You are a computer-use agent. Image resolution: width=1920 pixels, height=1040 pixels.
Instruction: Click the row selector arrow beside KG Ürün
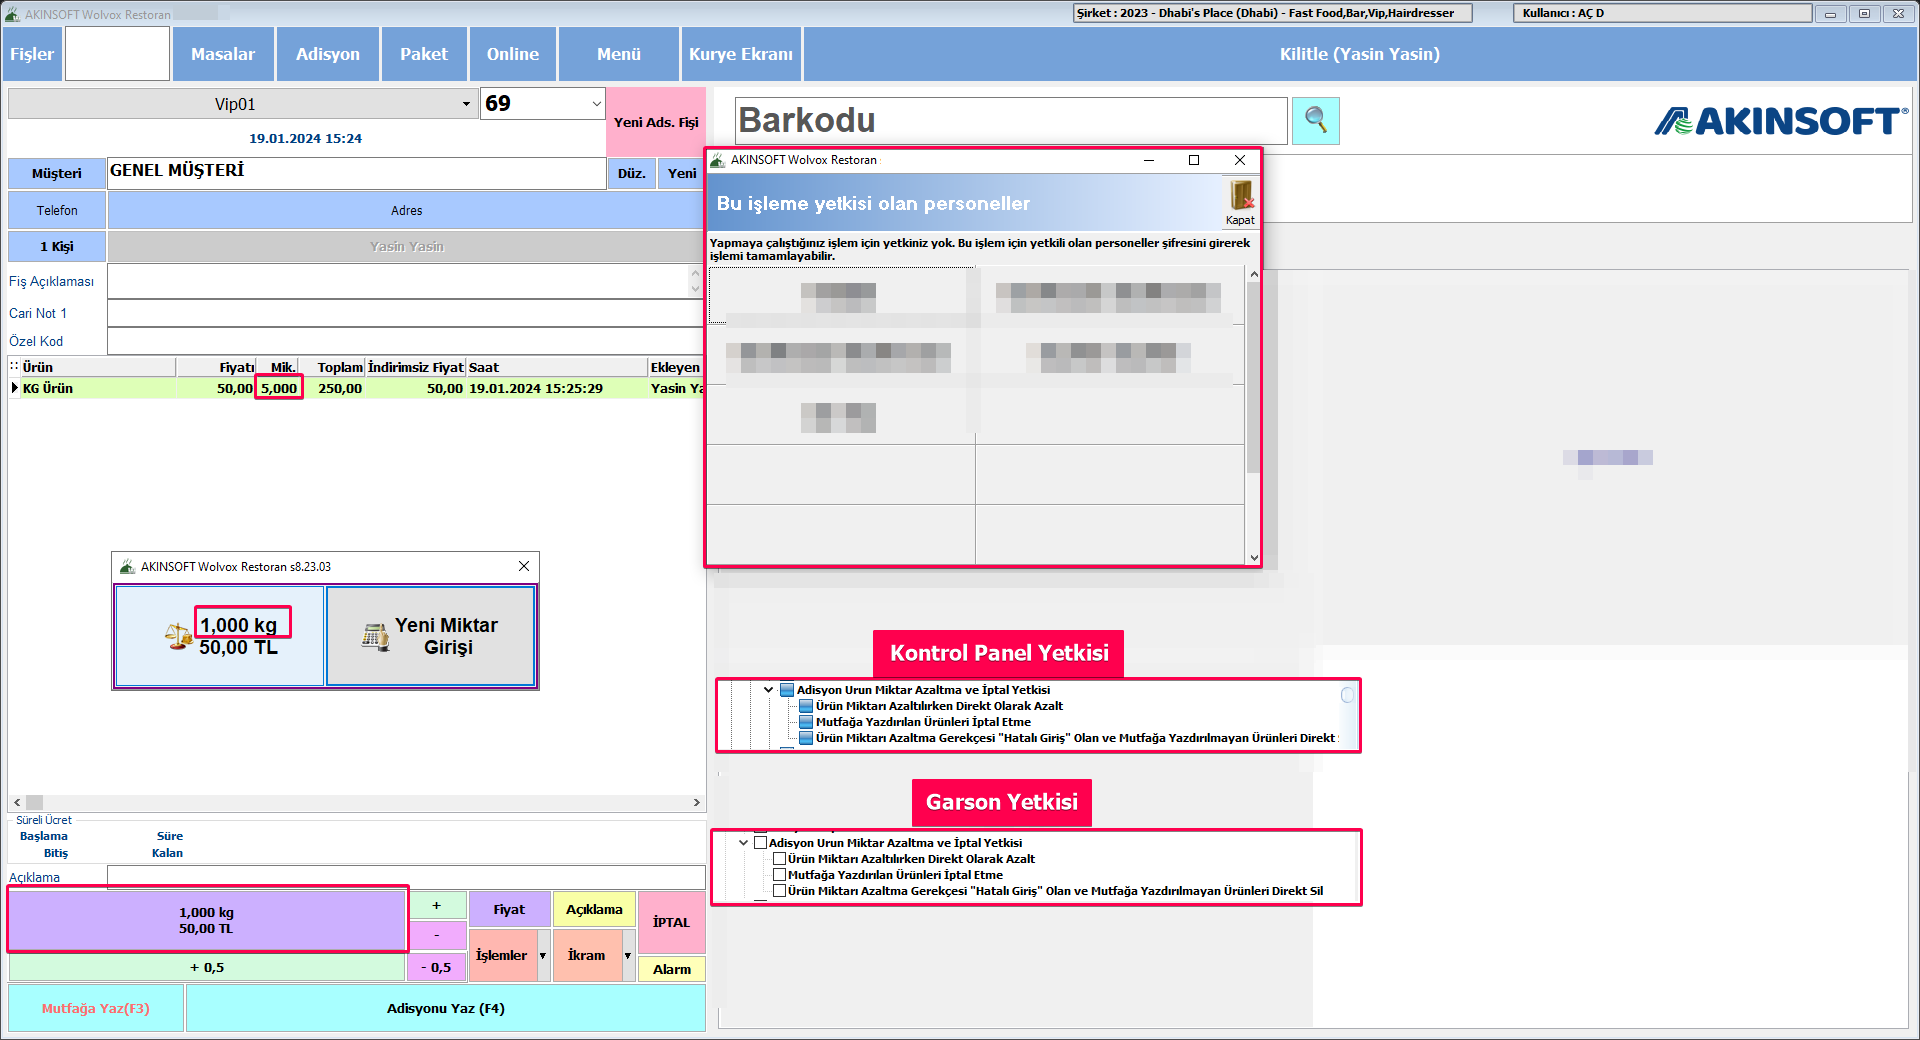pos(15,388)
